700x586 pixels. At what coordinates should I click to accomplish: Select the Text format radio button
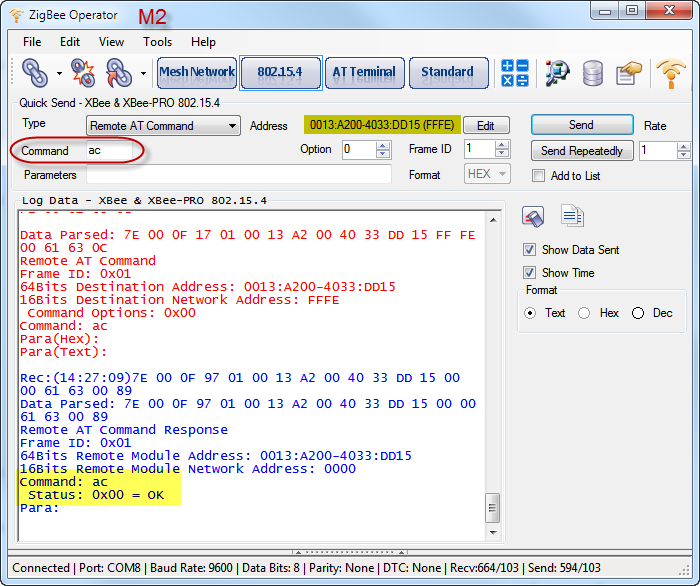[530, 313]
